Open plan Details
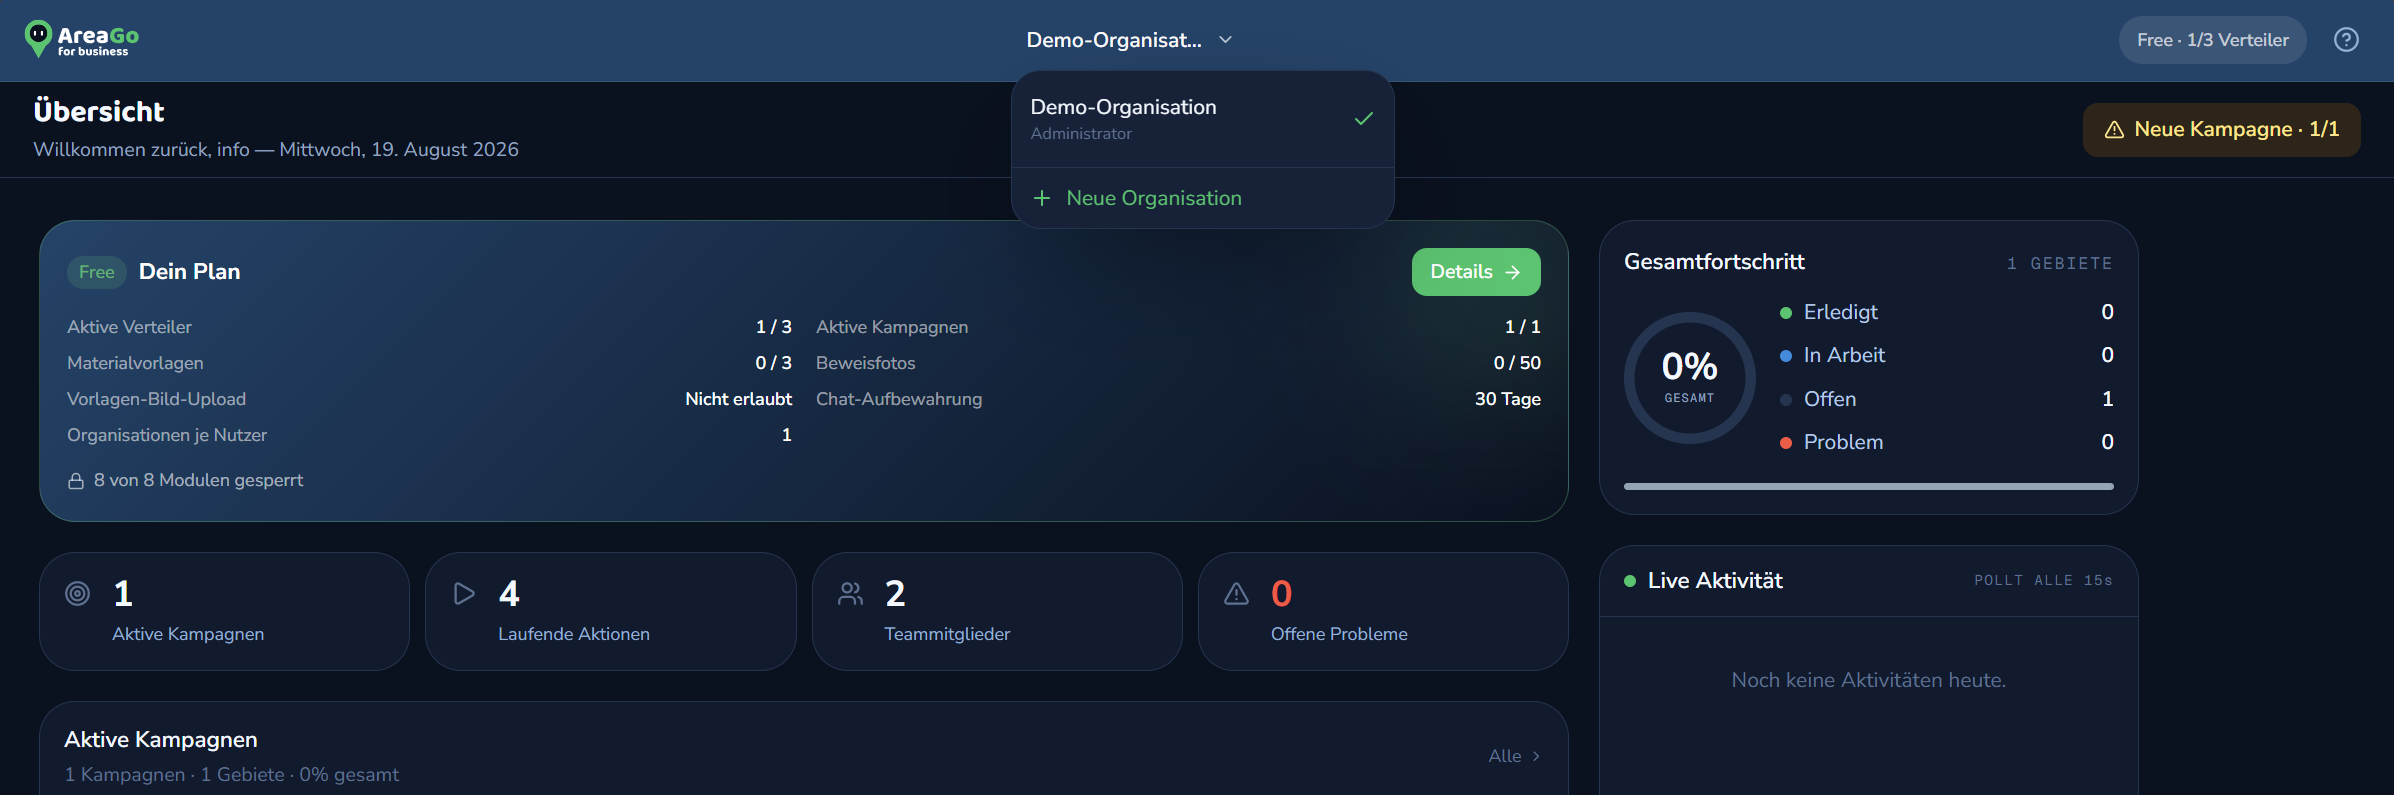The height and width of the screenshot is (795, 2394). (1476, 272)
